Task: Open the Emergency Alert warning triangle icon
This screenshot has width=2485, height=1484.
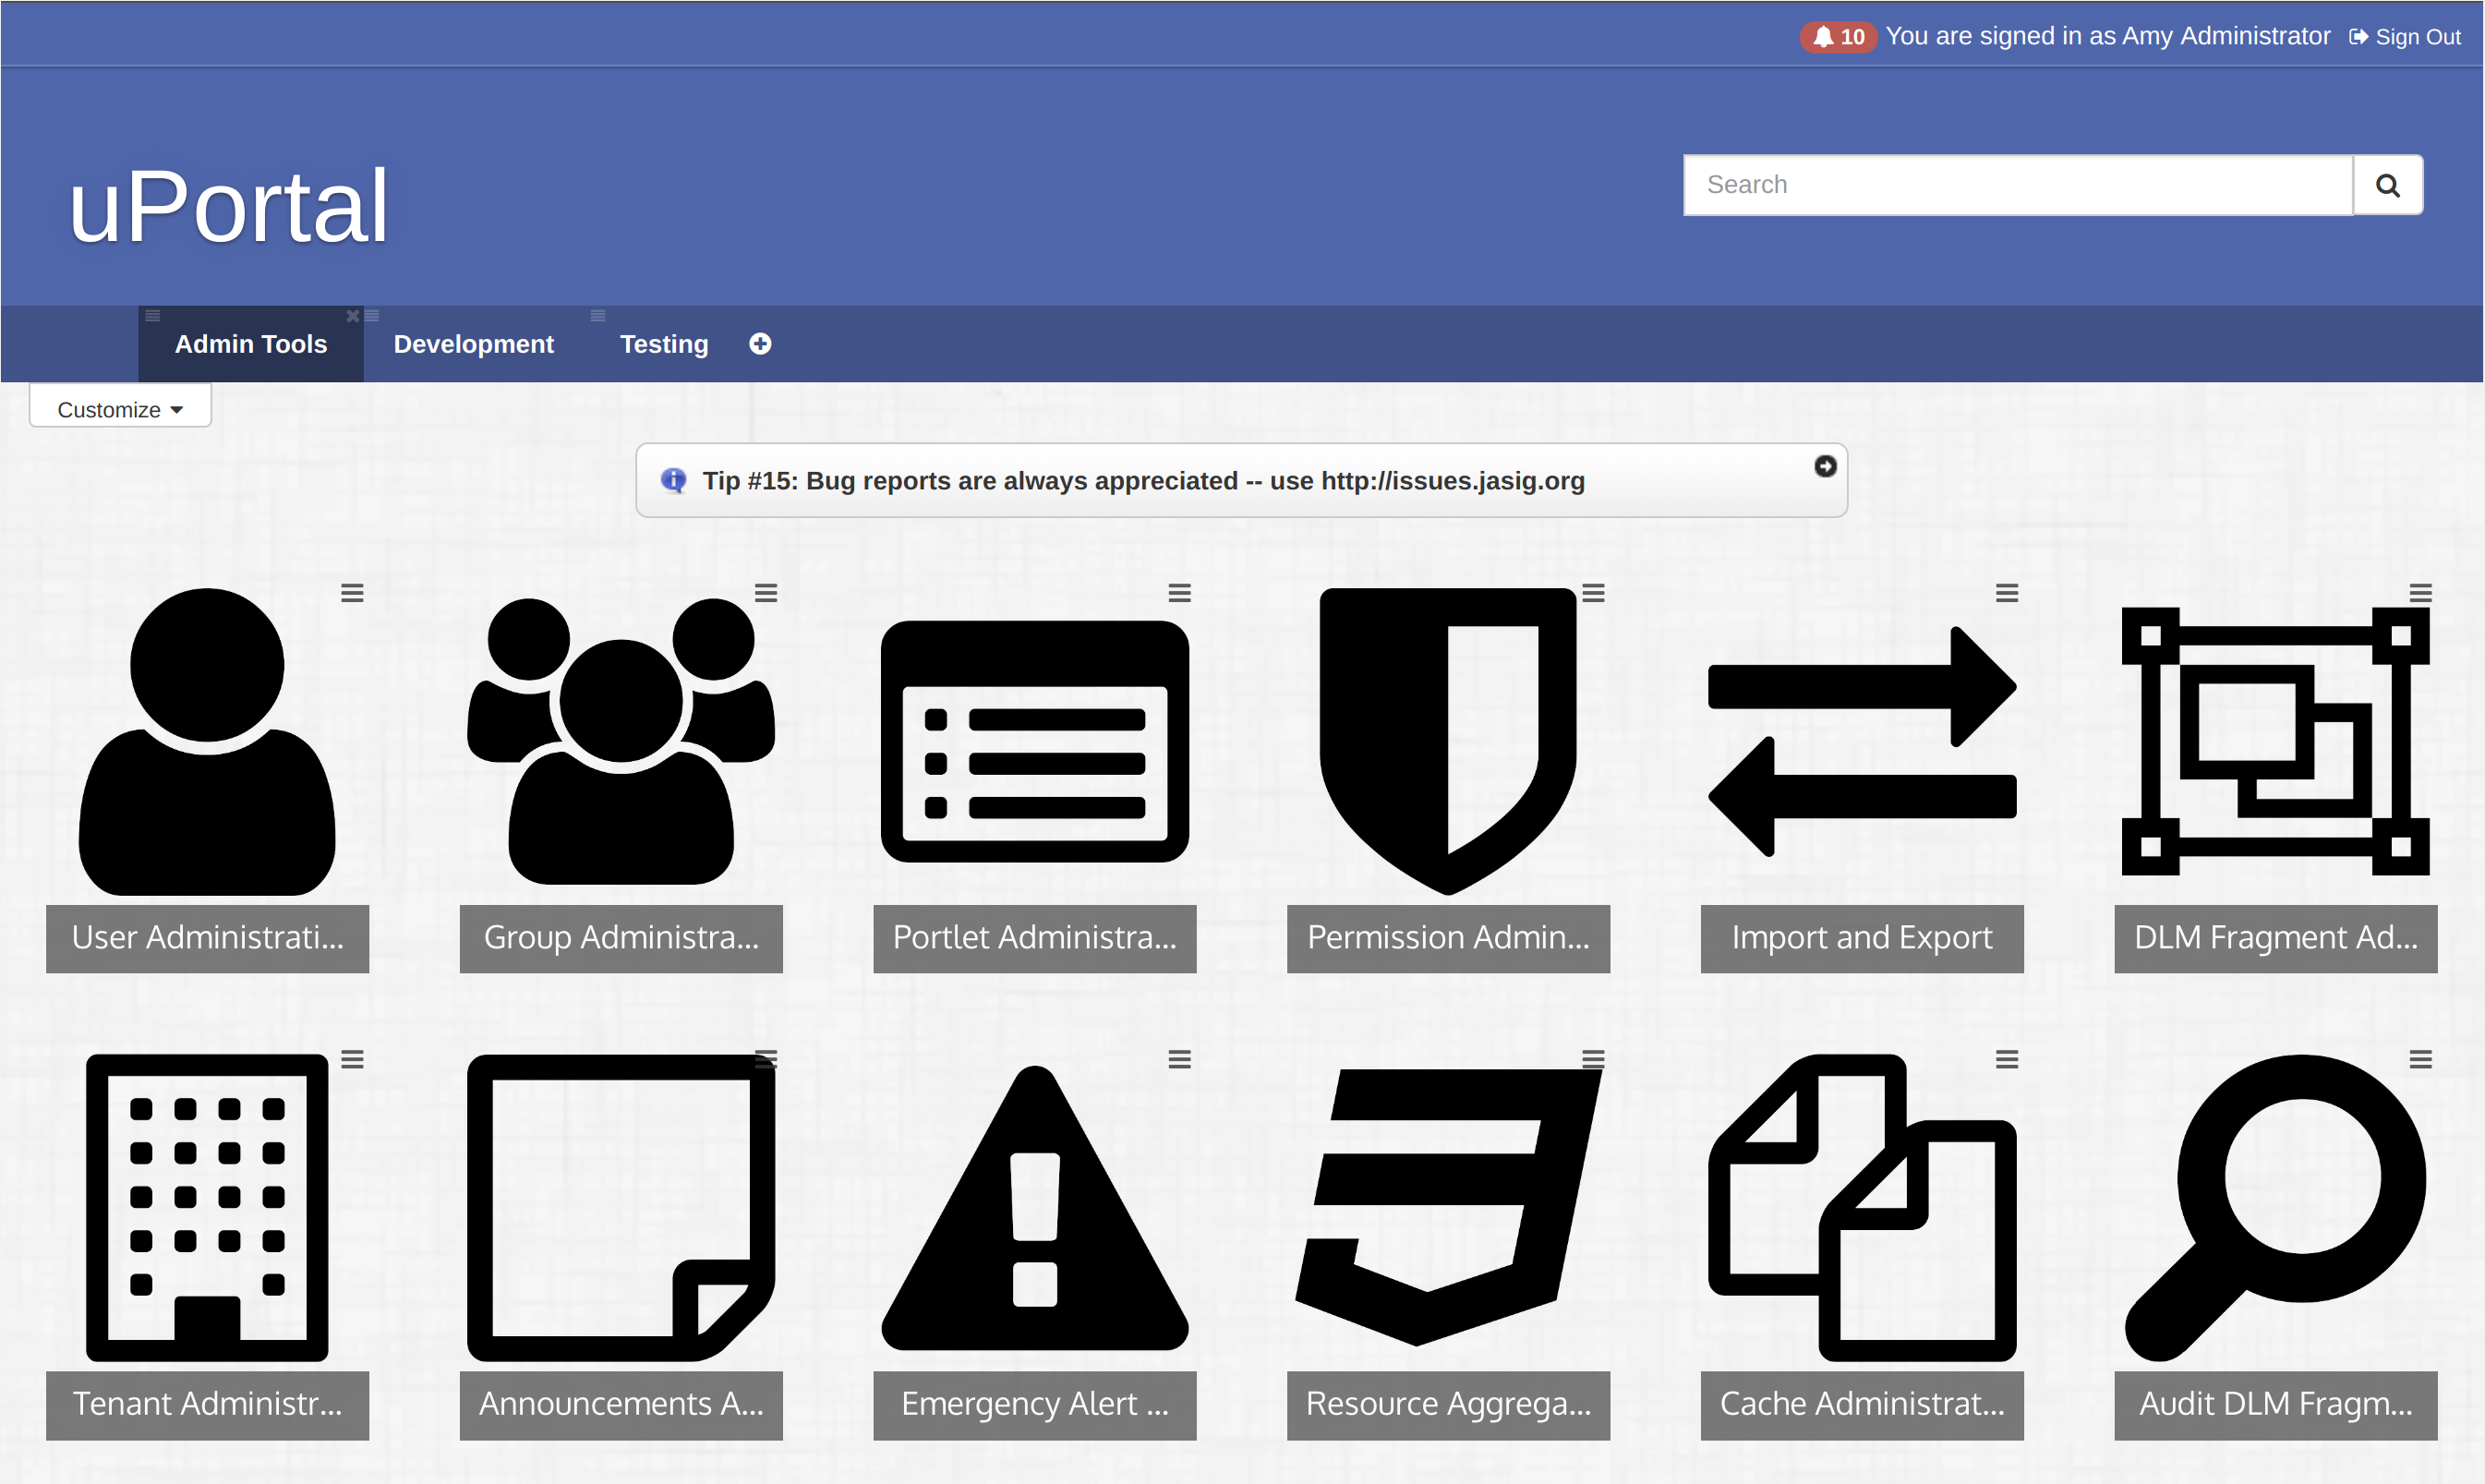Action: [1035, 1207]
